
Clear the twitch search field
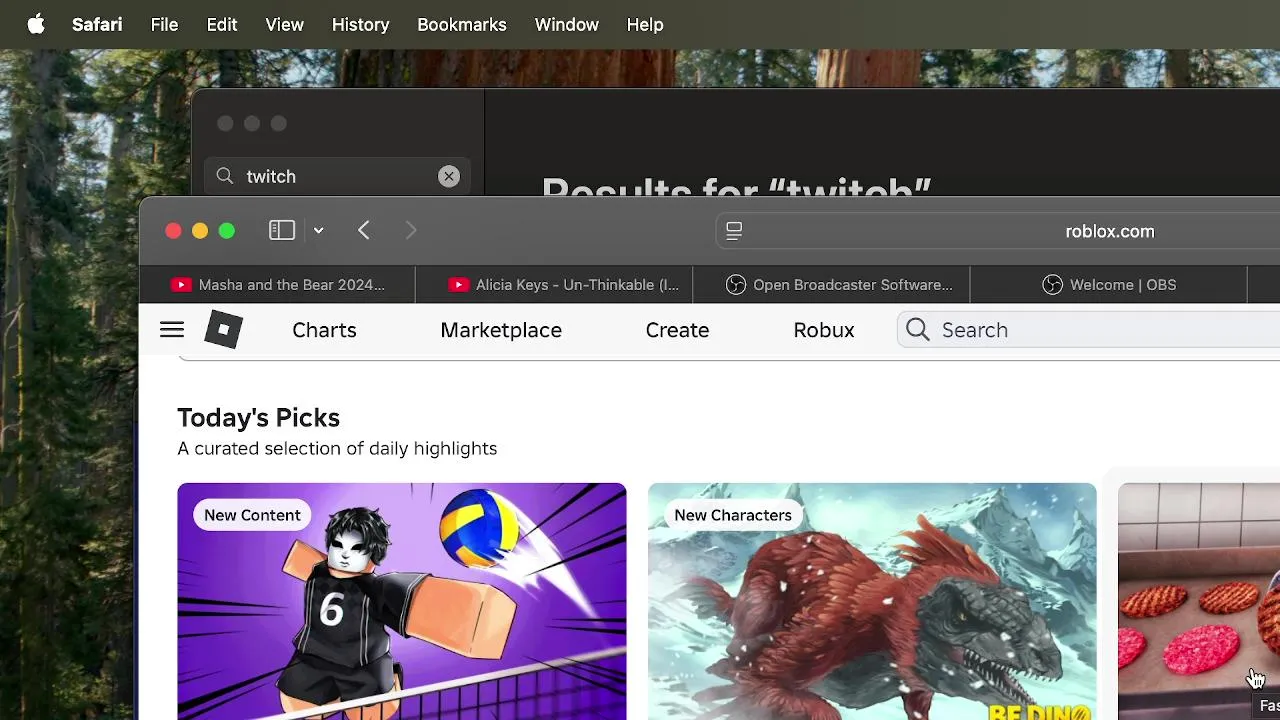tap(449, 176)
